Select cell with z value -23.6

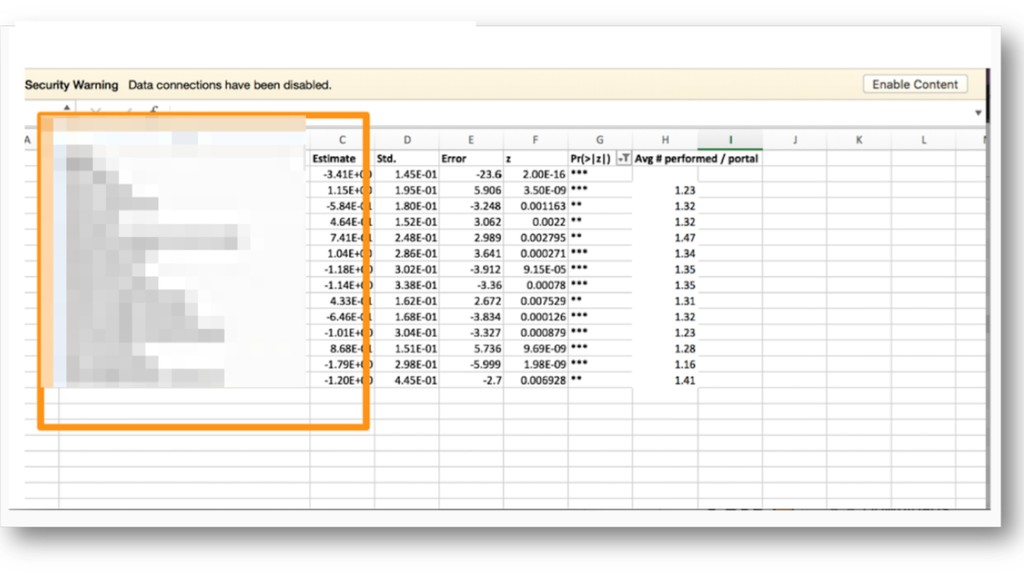471,174
